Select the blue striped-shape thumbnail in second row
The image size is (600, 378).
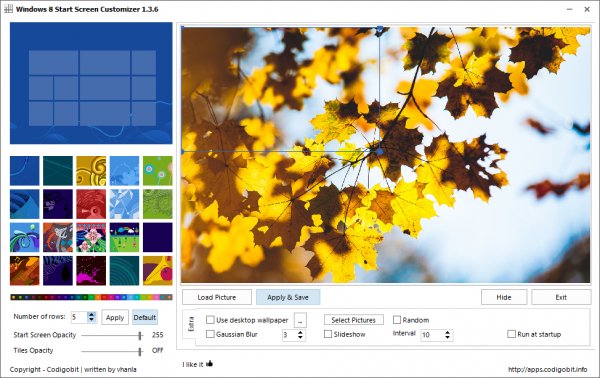point(24,204)
